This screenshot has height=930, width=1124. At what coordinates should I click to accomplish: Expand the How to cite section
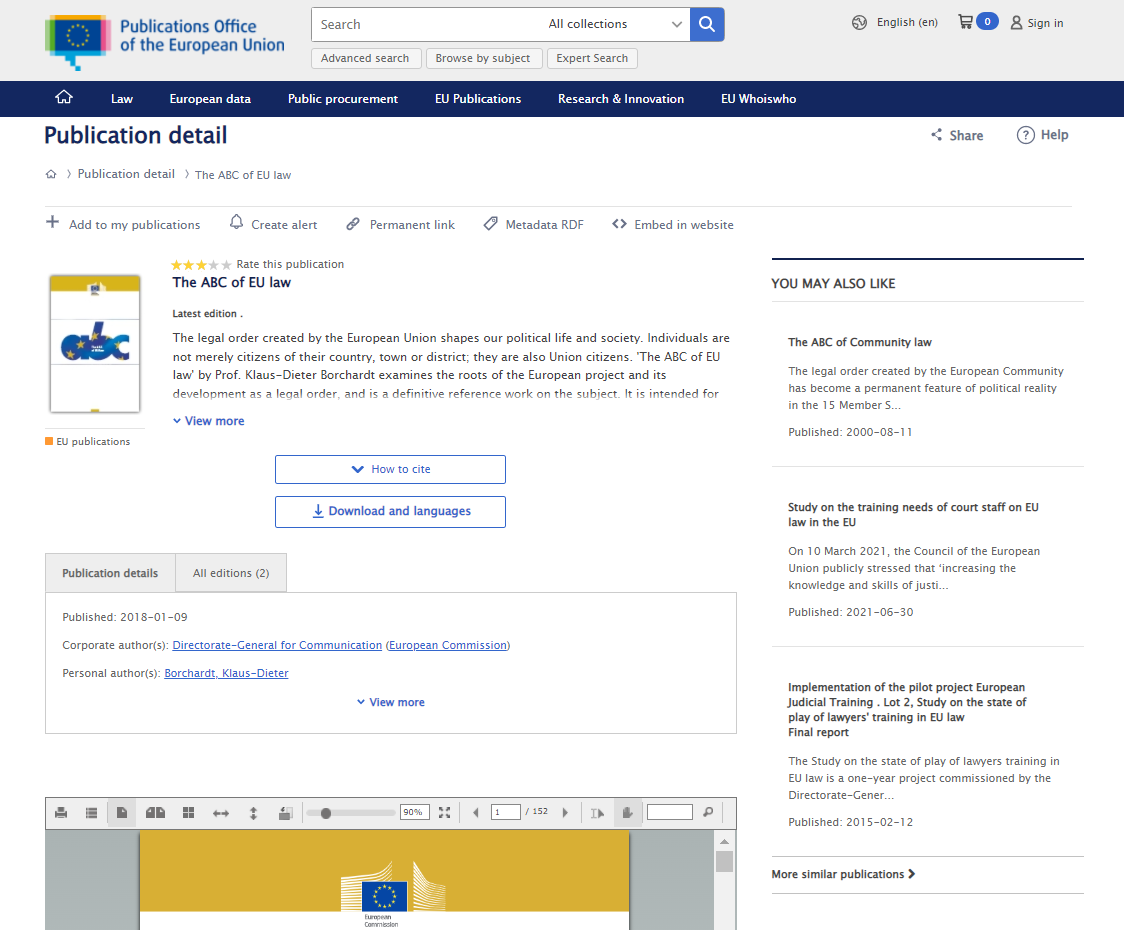coord(390,469)
